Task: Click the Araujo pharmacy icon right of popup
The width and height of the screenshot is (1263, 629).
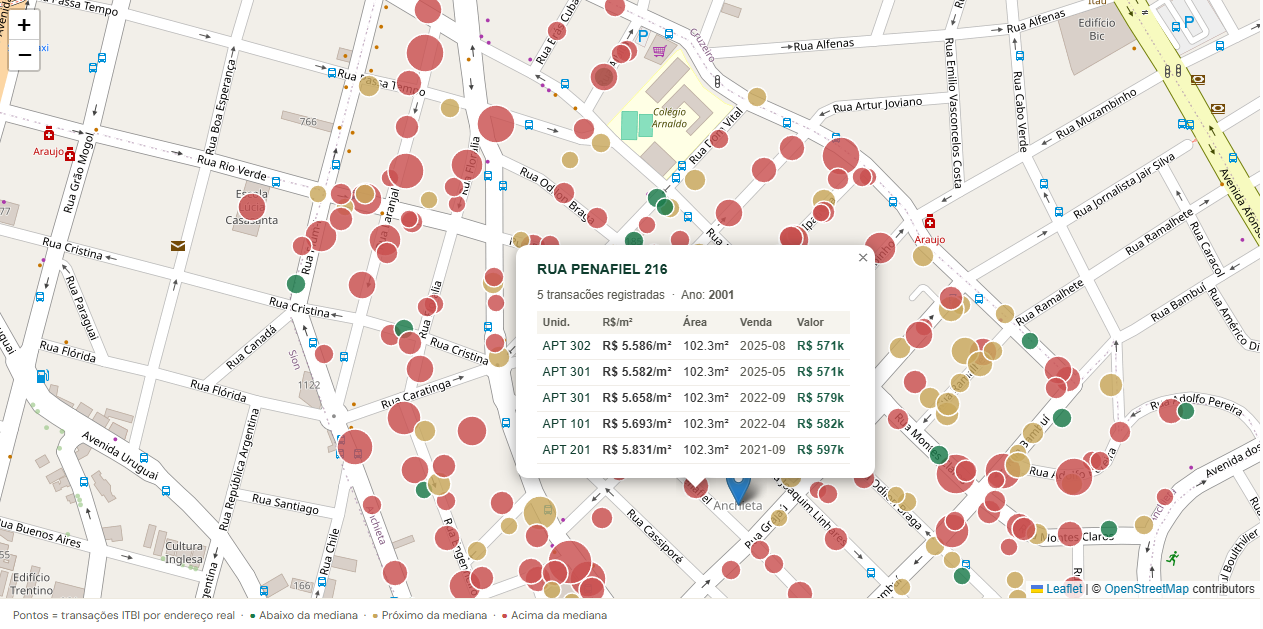Action: point(929,222)
